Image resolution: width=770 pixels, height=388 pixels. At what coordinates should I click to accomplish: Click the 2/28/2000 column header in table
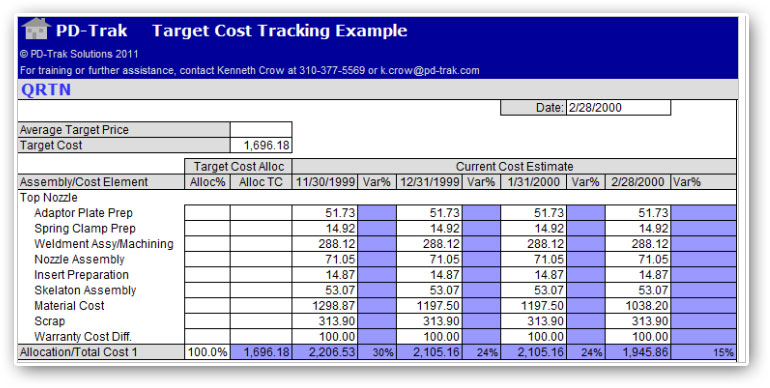coord(638,182)
